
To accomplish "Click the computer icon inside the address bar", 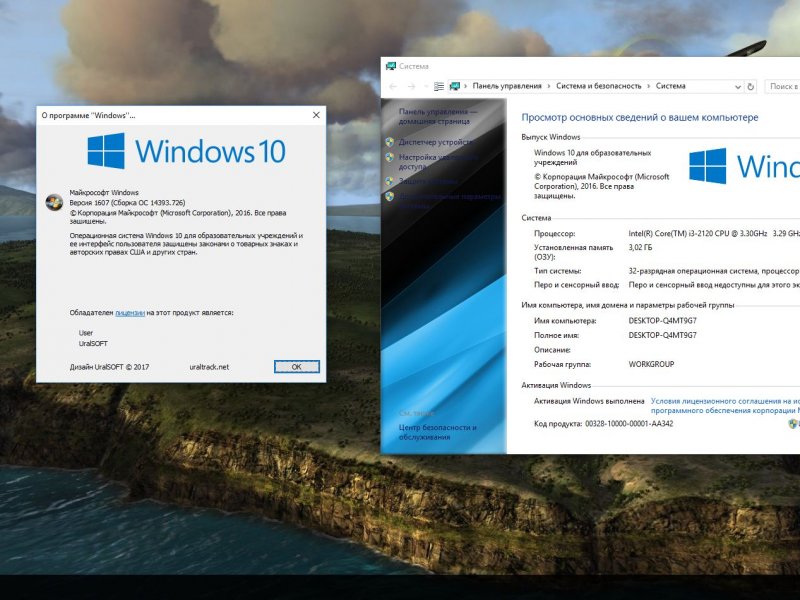I will pos(455,86).
